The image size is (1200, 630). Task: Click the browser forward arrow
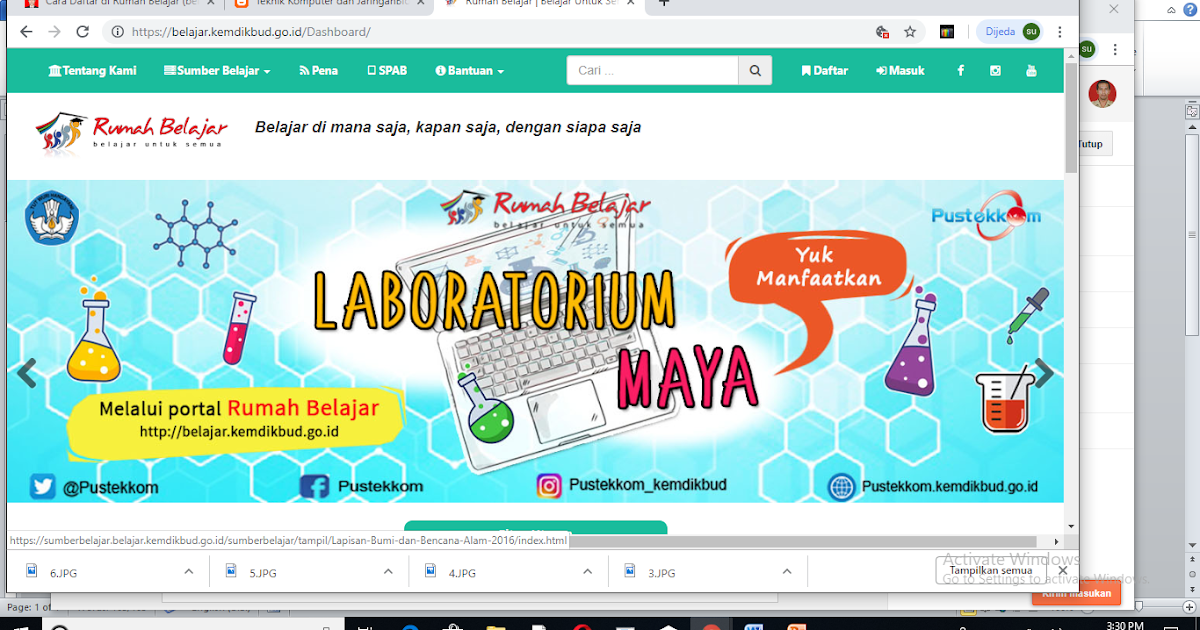tap(54, 32)
